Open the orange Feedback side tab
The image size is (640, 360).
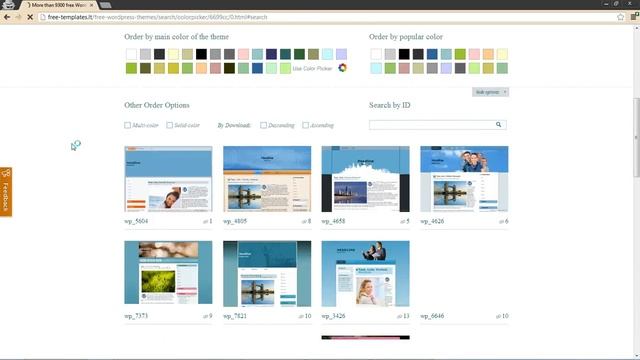point(6,192)
